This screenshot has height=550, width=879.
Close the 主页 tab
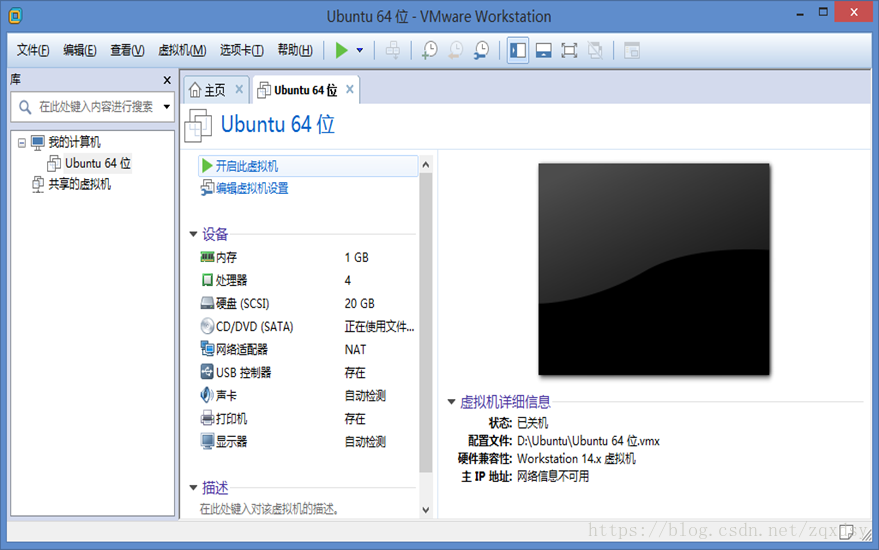coord(239,89)
